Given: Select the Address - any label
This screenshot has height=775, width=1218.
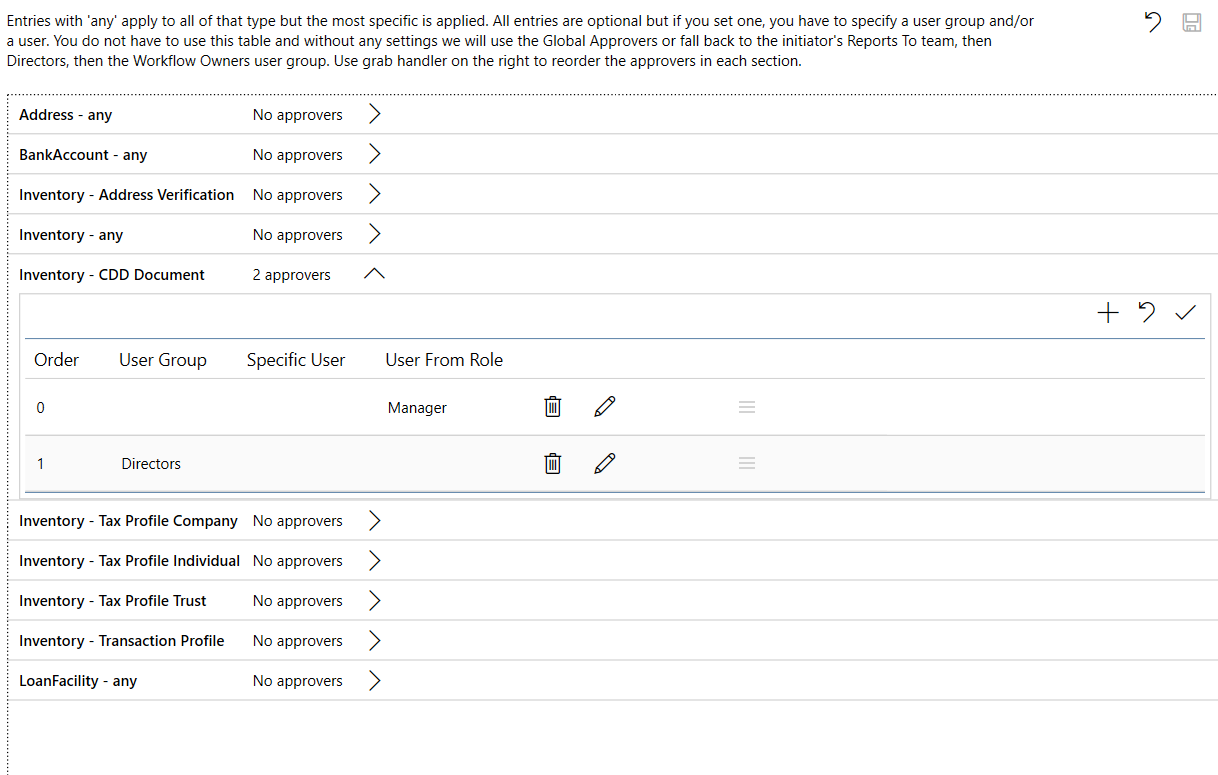Looking at the screenshot, I should coord(66,115).
